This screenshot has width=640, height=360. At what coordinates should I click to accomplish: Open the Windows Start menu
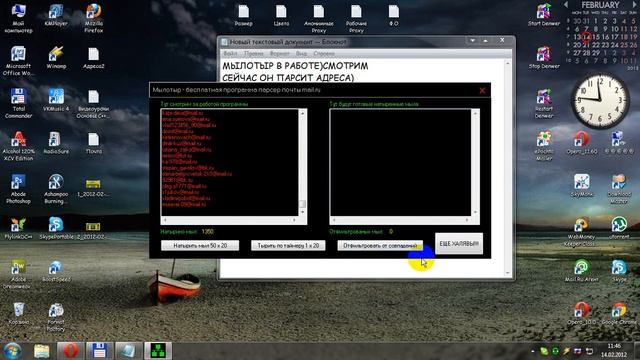coord(12,351)
